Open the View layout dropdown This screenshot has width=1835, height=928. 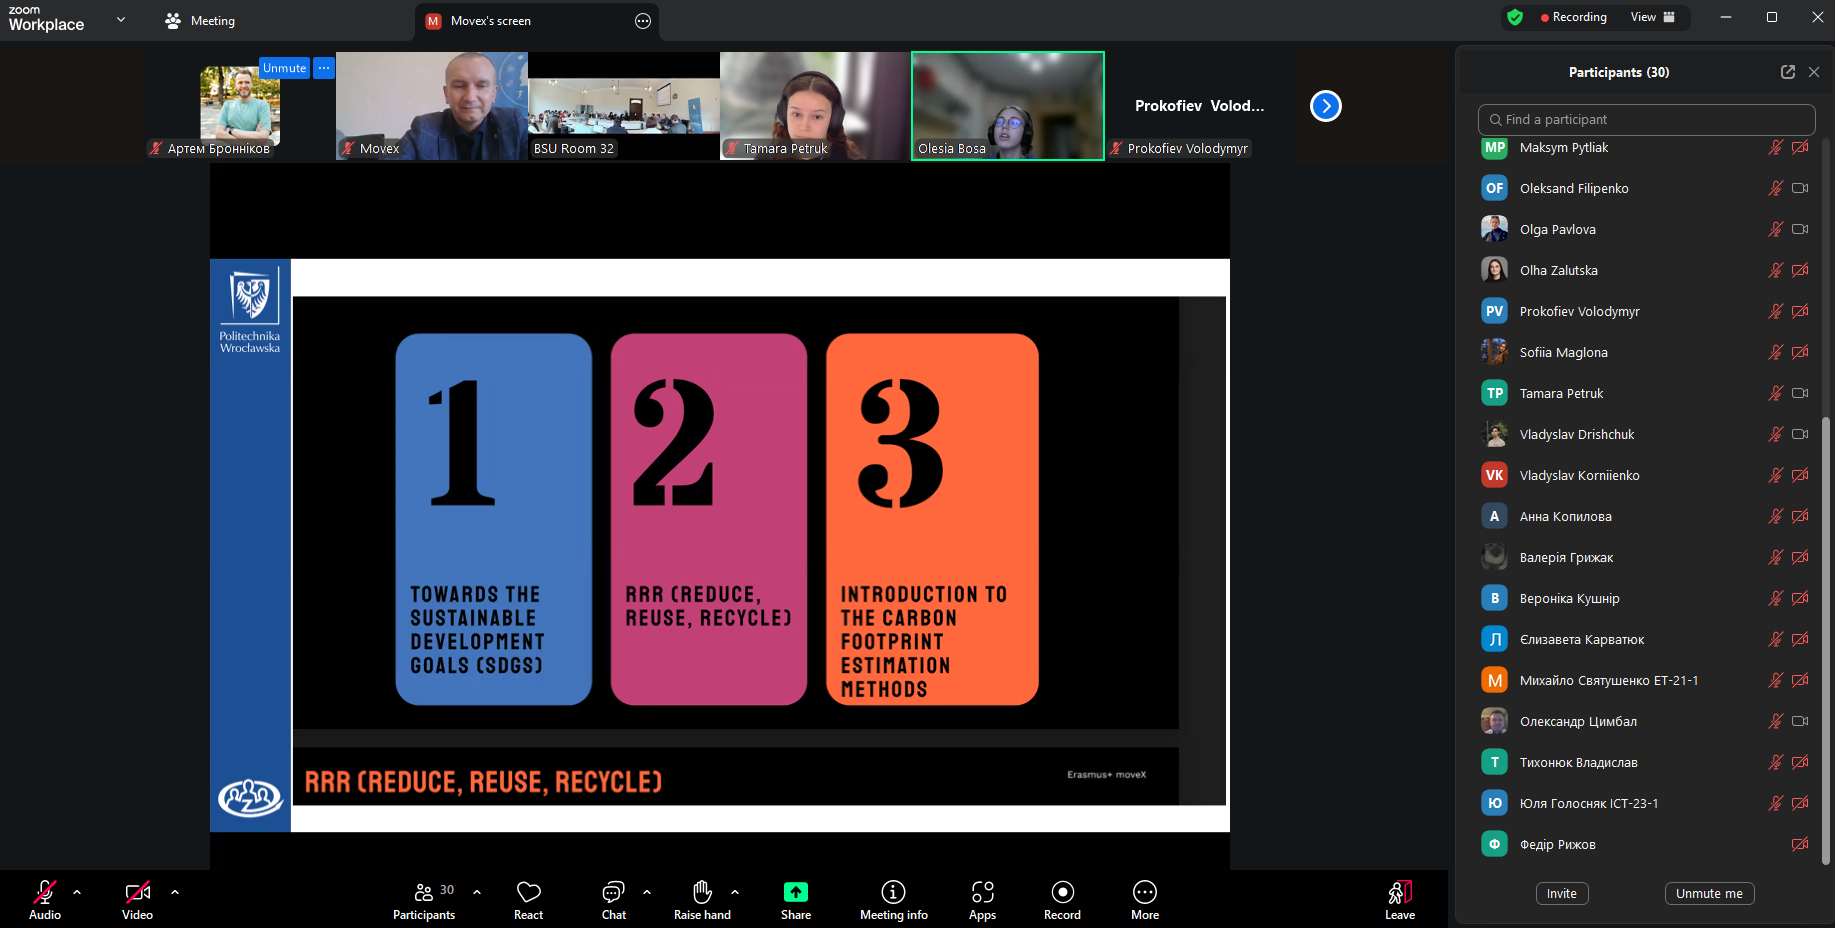[x=1652, y=17]
